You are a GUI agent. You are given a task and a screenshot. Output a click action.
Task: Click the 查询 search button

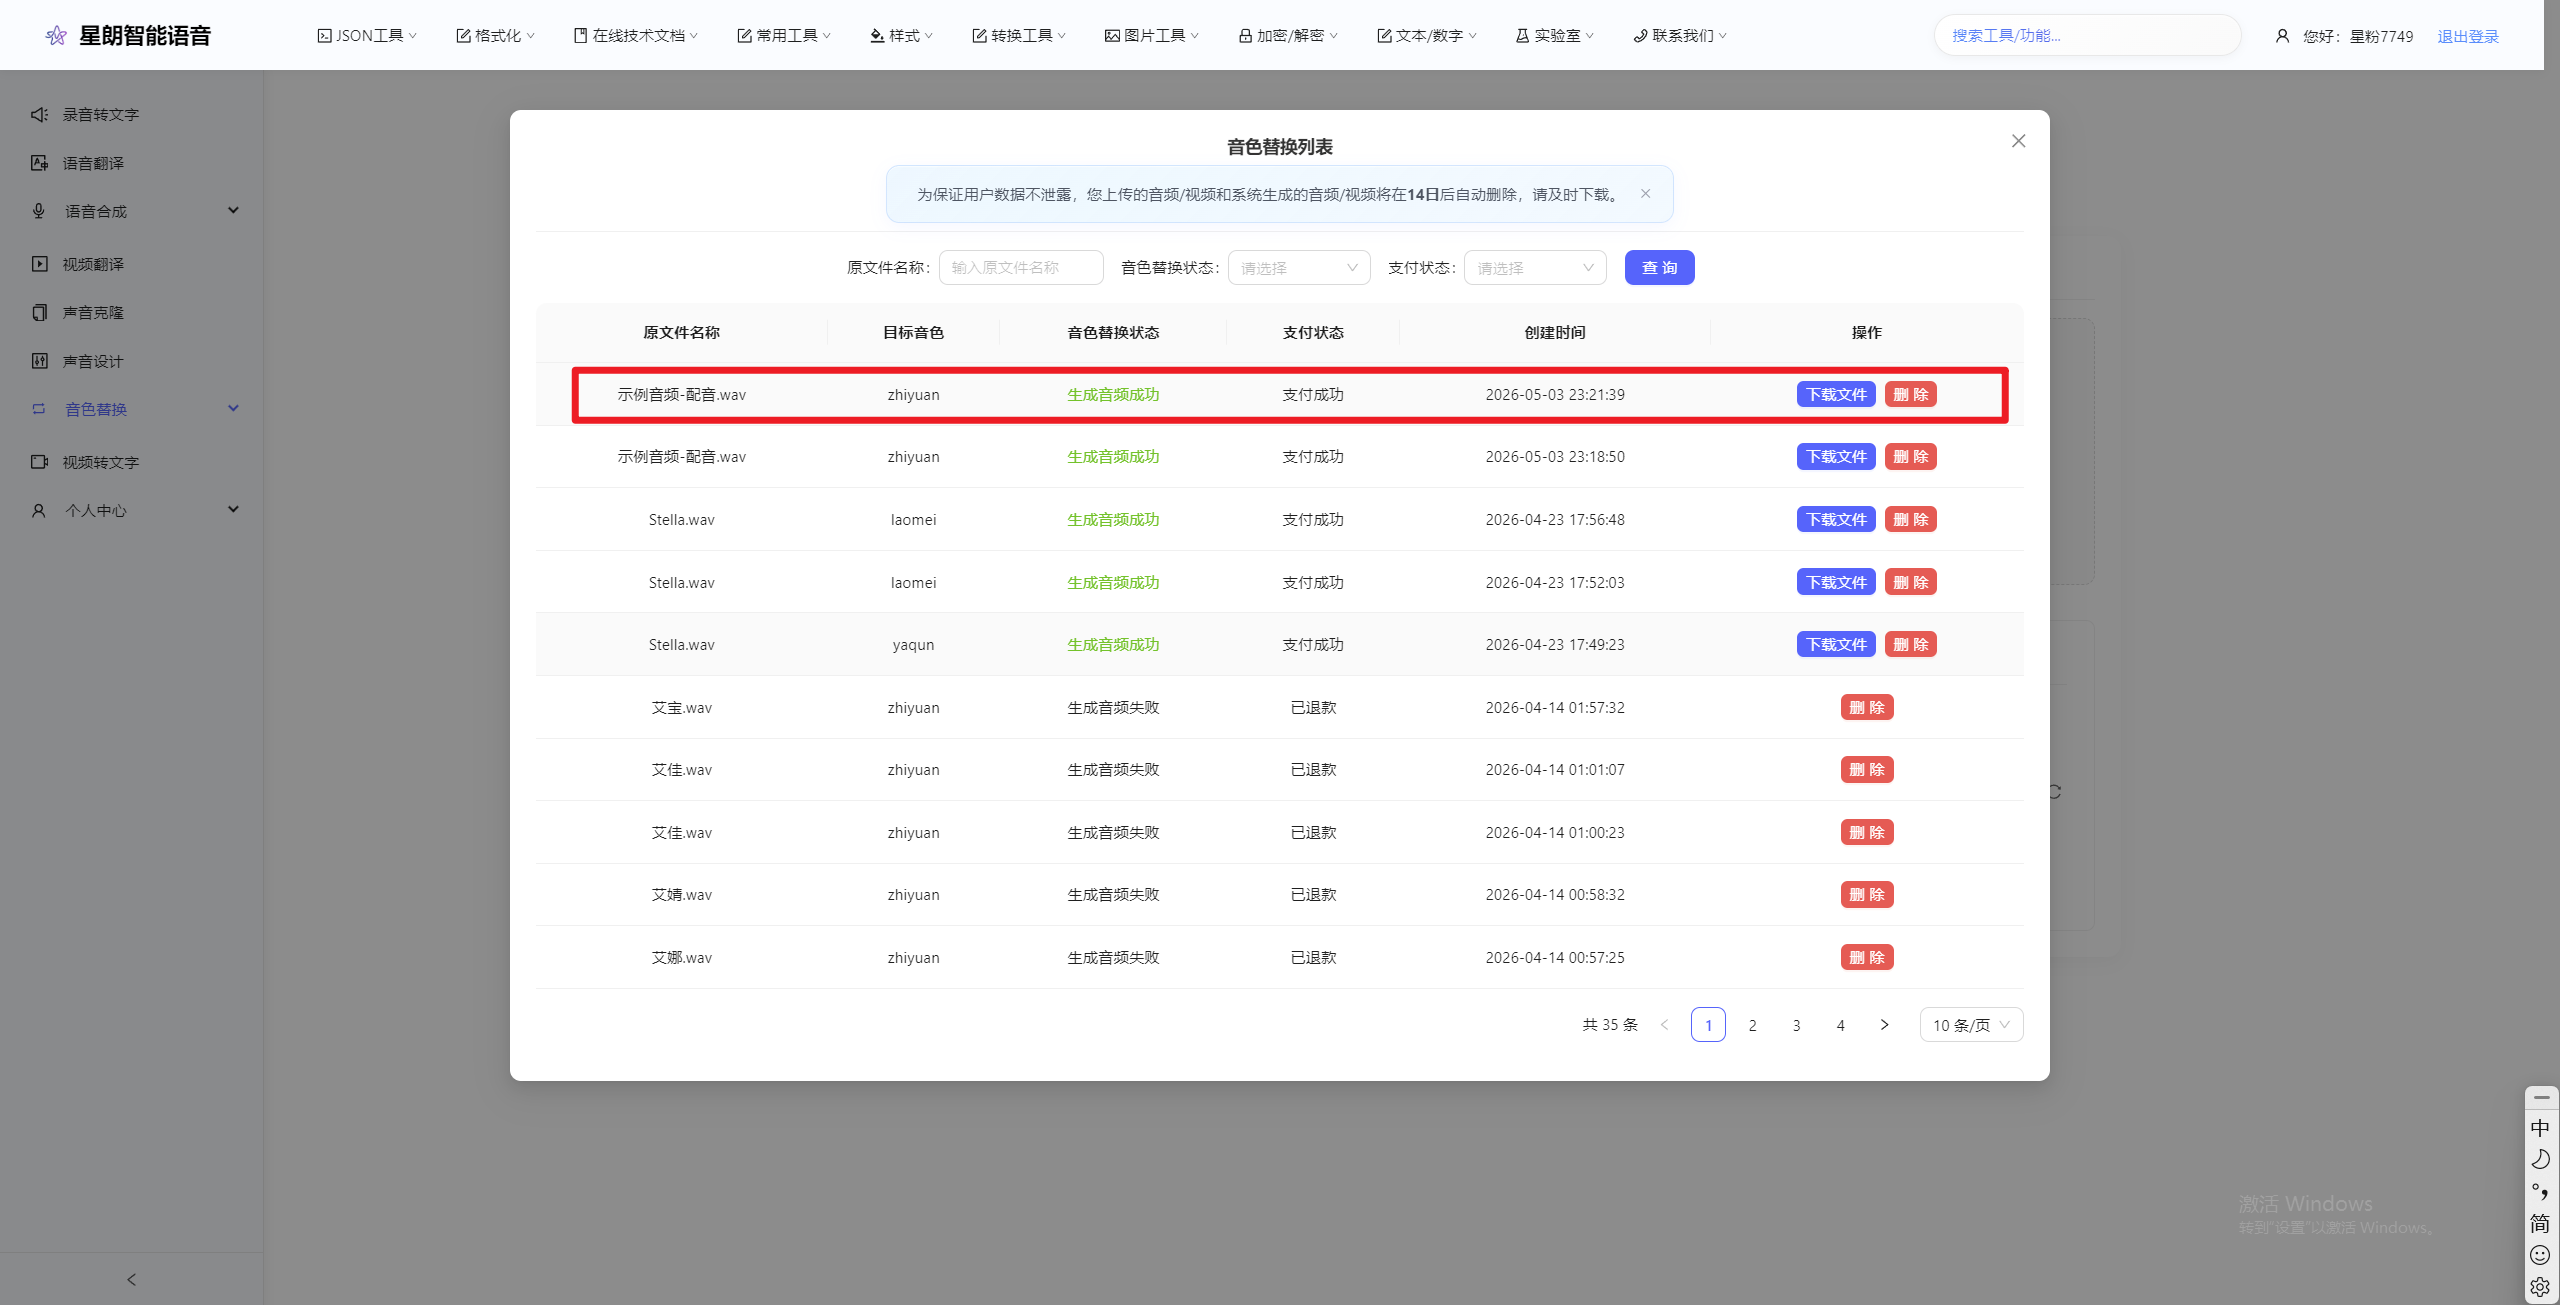[x=1659, y=268]
